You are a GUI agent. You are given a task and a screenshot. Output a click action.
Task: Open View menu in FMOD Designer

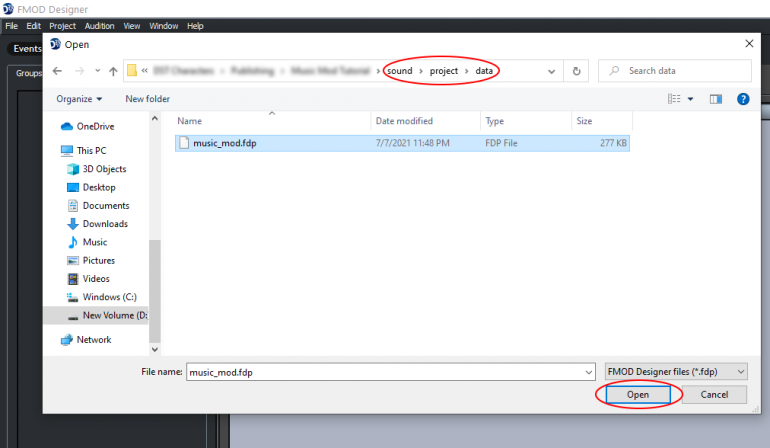click(132, 26)
